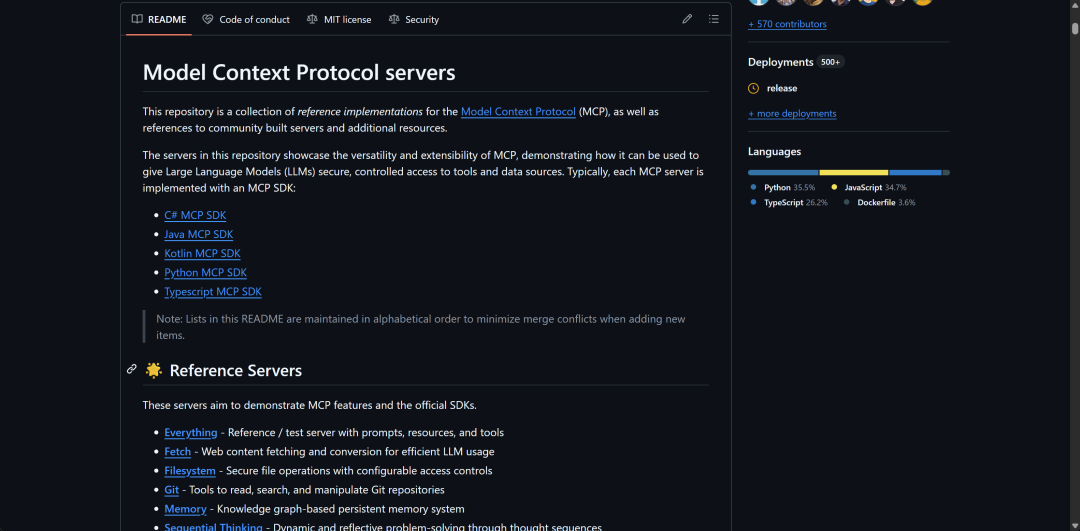Open the Python MCP SDK link
The height and width of the screenshot is (531, 1080).
(x=205, y=273)
